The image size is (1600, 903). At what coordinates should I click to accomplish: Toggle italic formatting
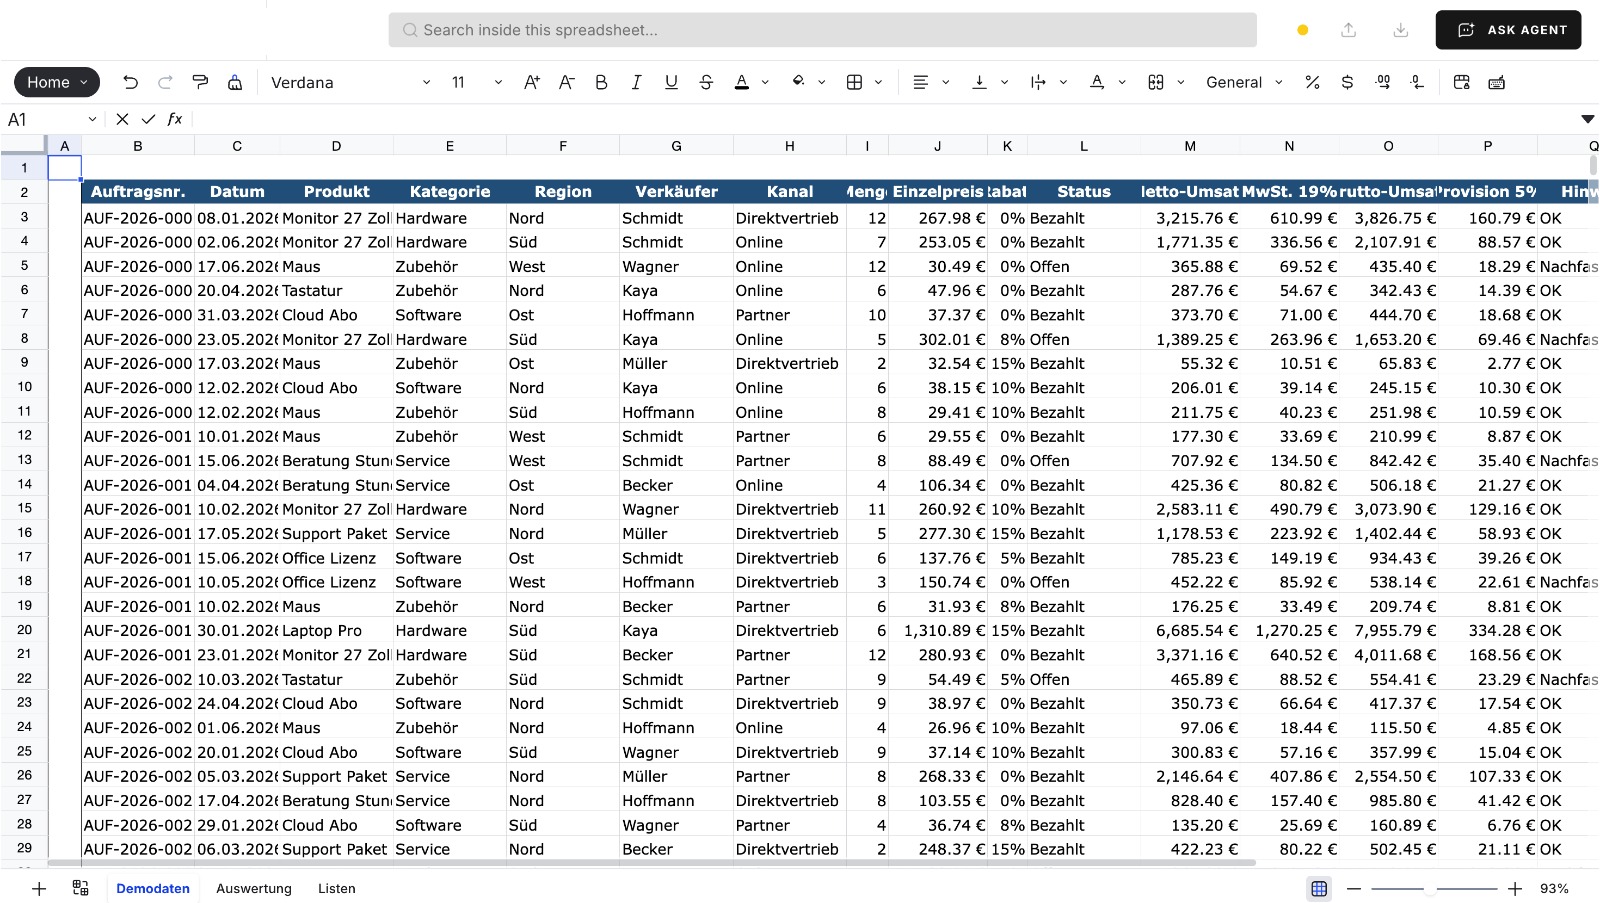pyautogui.click(x=636, y=83)
